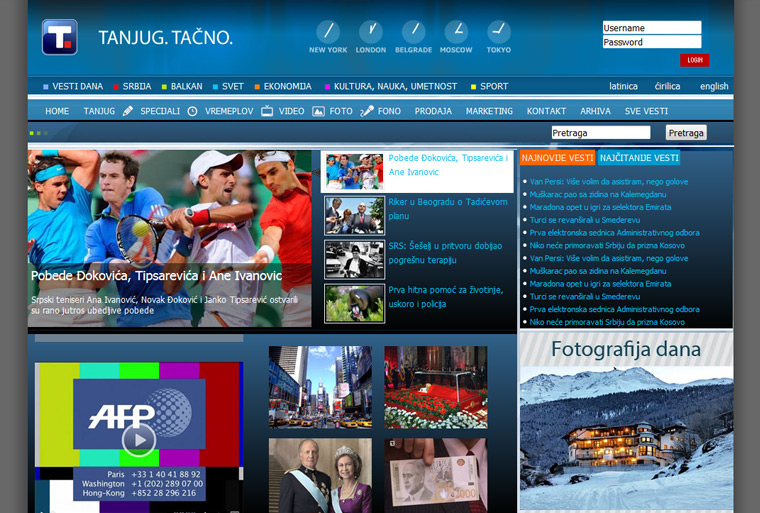Viewport: 760px width, 513px height.
Task: Select the Riker in Belgrade thumbnail
Action: [354, 215]
